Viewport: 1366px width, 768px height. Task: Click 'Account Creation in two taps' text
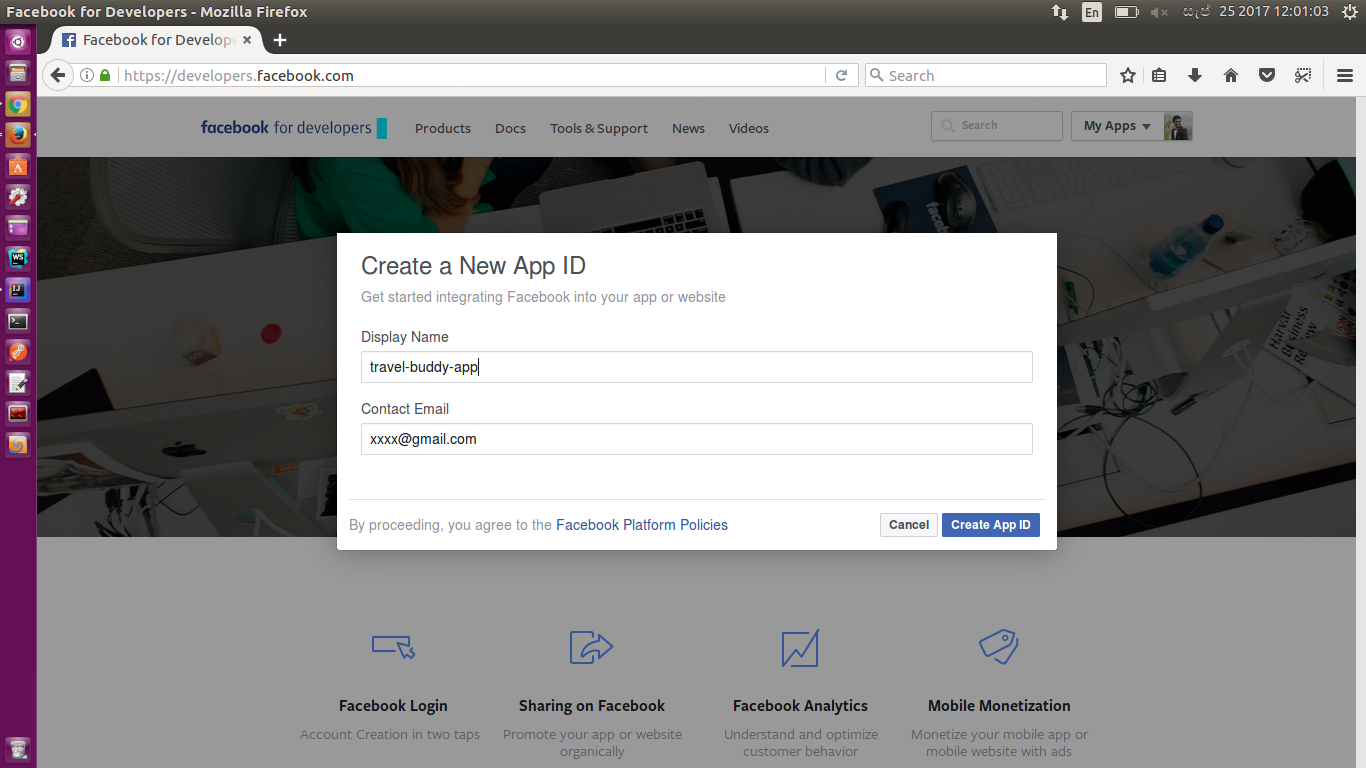(390, 735)
